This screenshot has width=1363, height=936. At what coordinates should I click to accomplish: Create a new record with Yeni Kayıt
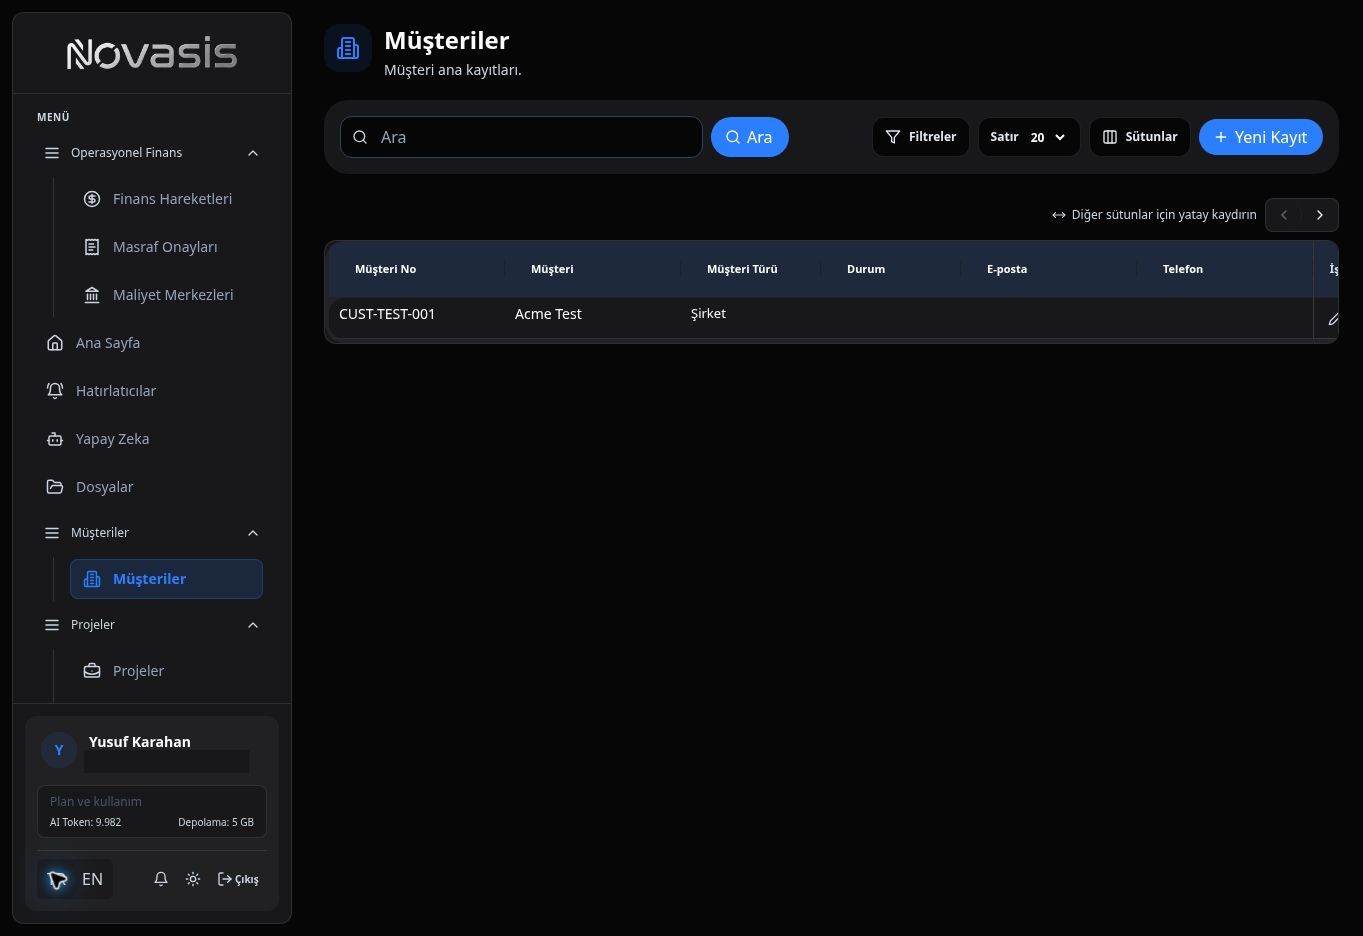[x=1261, y=137]
